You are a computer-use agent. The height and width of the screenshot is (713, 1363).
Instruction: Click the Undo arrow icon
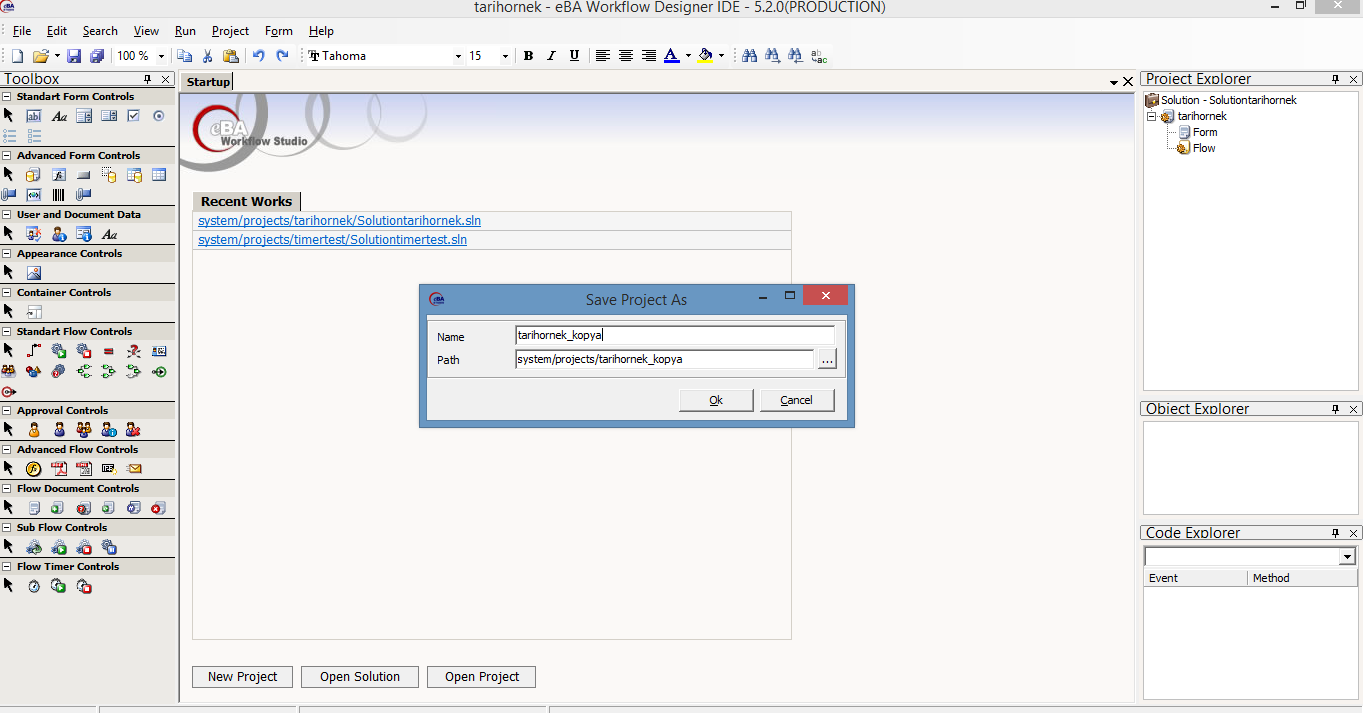pyautogui.click(x=259, y=56)
